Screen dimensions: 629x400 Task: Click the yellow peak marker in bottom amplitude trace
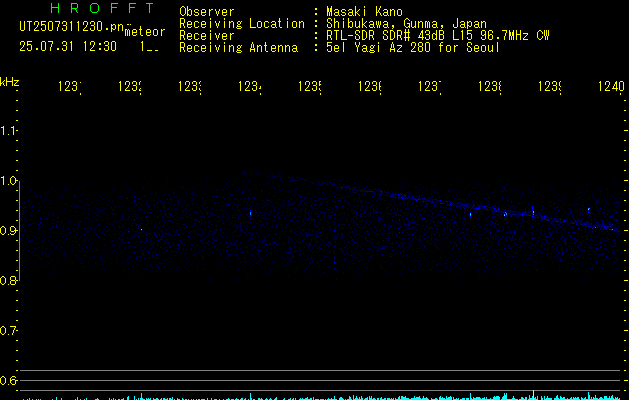point(533,394)
